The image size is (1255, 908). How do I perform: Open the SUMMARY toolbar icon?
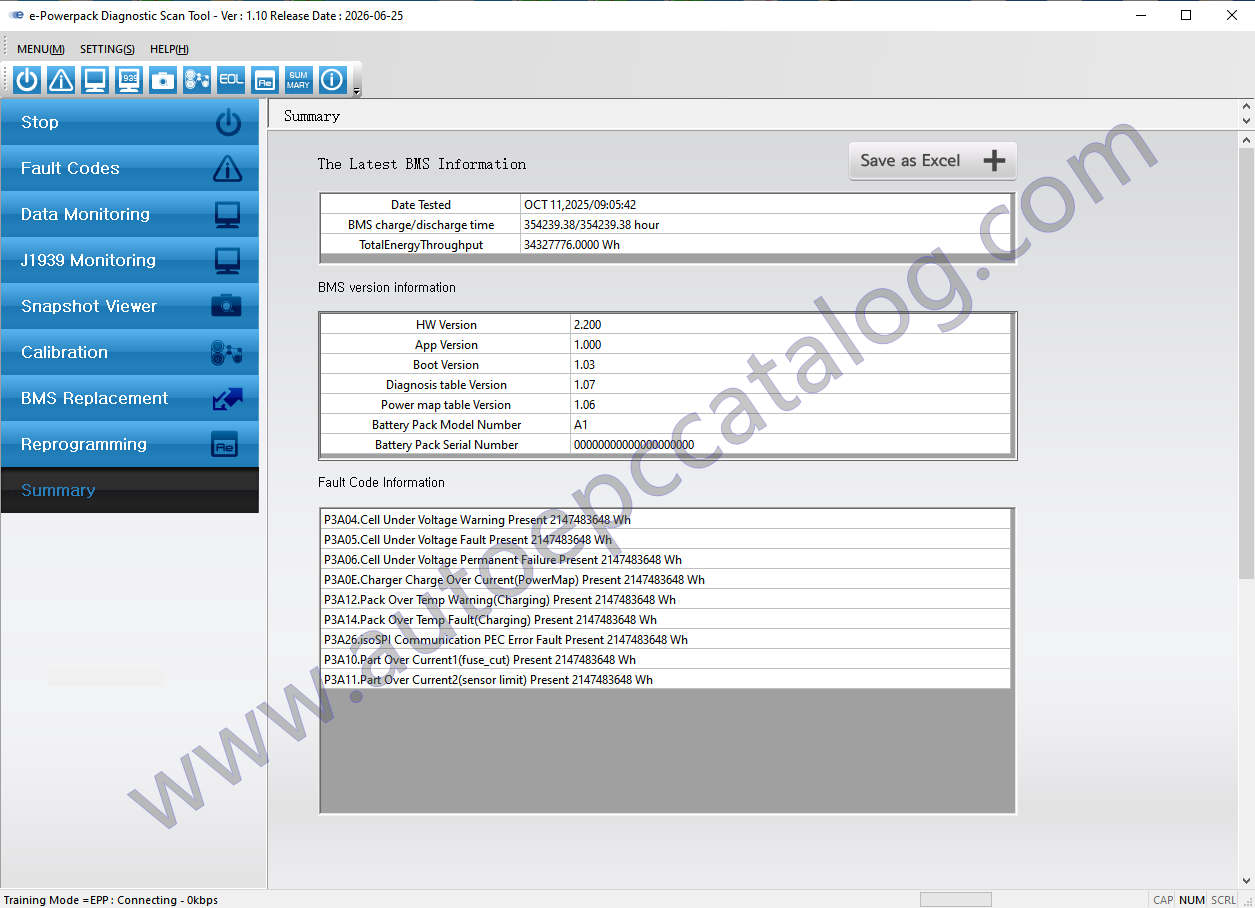coord(298,80)
